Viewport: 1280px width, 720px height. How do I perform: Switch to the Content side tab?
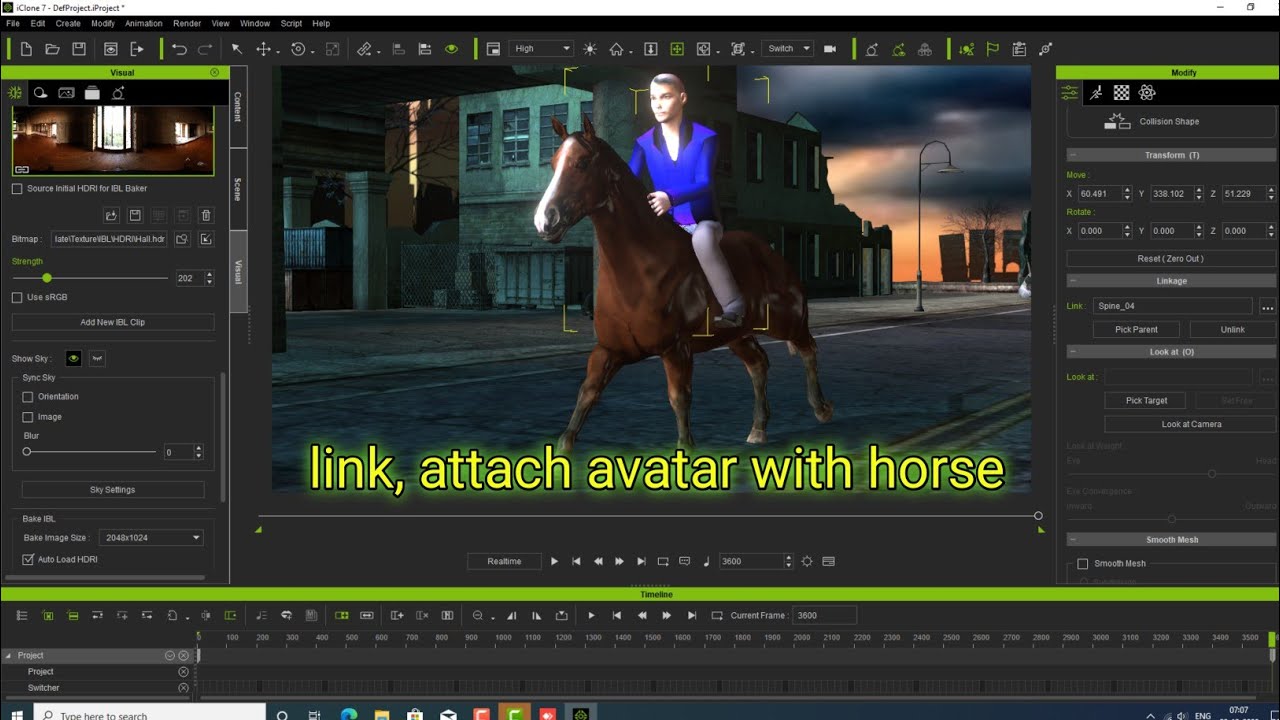238,106
